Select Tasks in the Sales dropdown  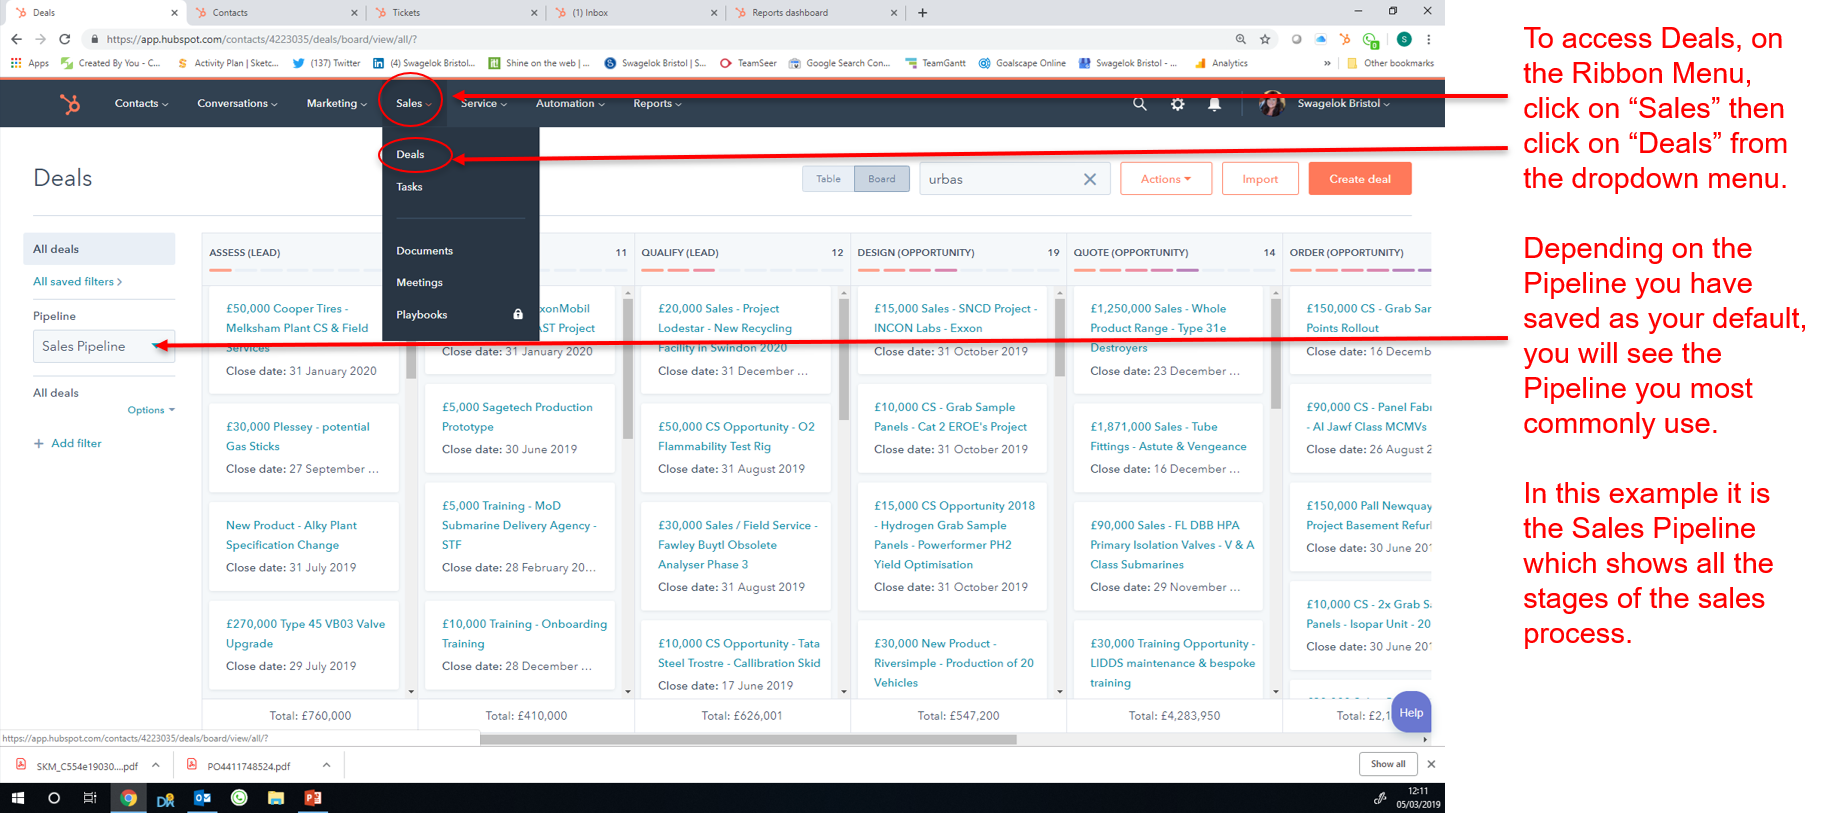click(409, 187)
